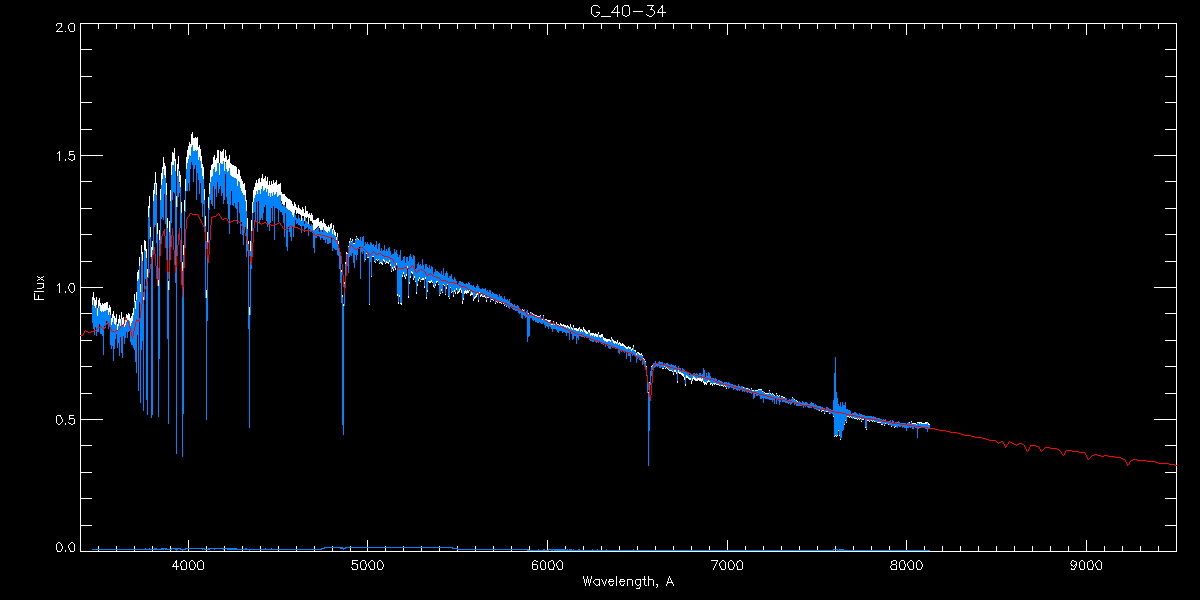1200x600 pixels.
Task: Click the 0.0 flux axis value
Action: pos(65,547)
